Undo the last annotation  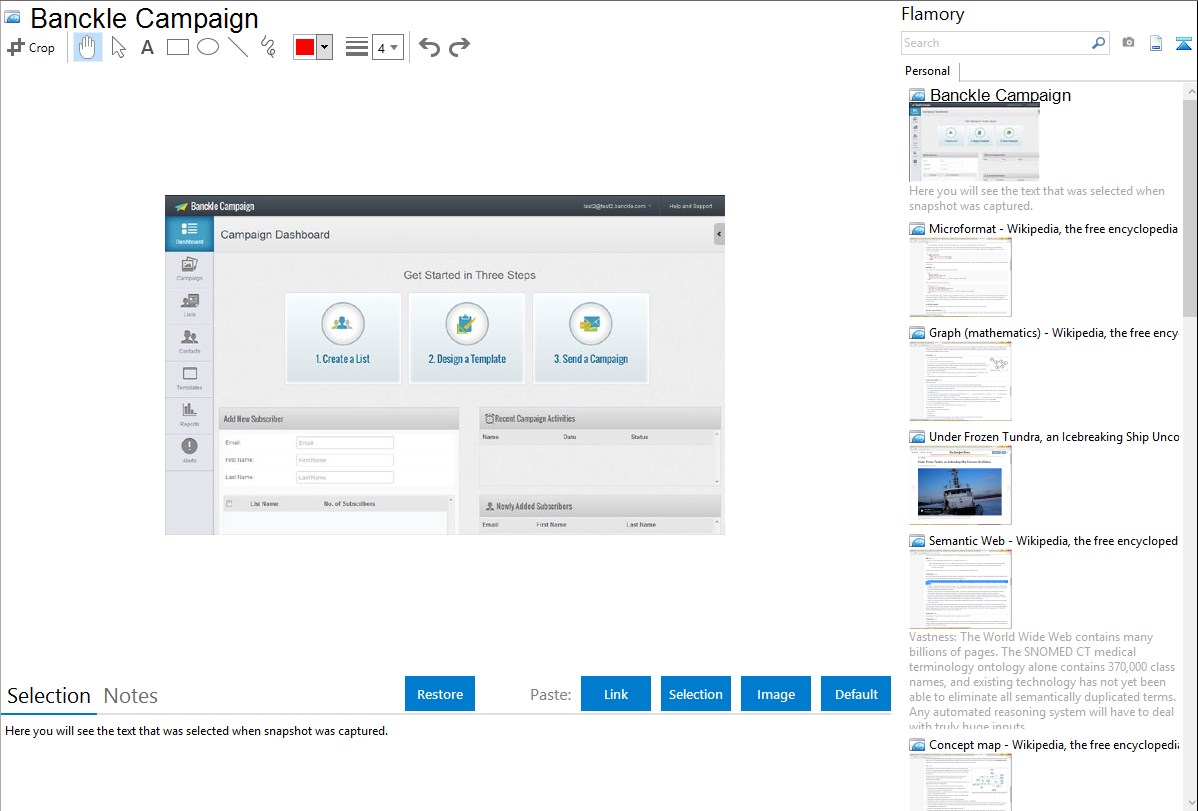(429, 47)
